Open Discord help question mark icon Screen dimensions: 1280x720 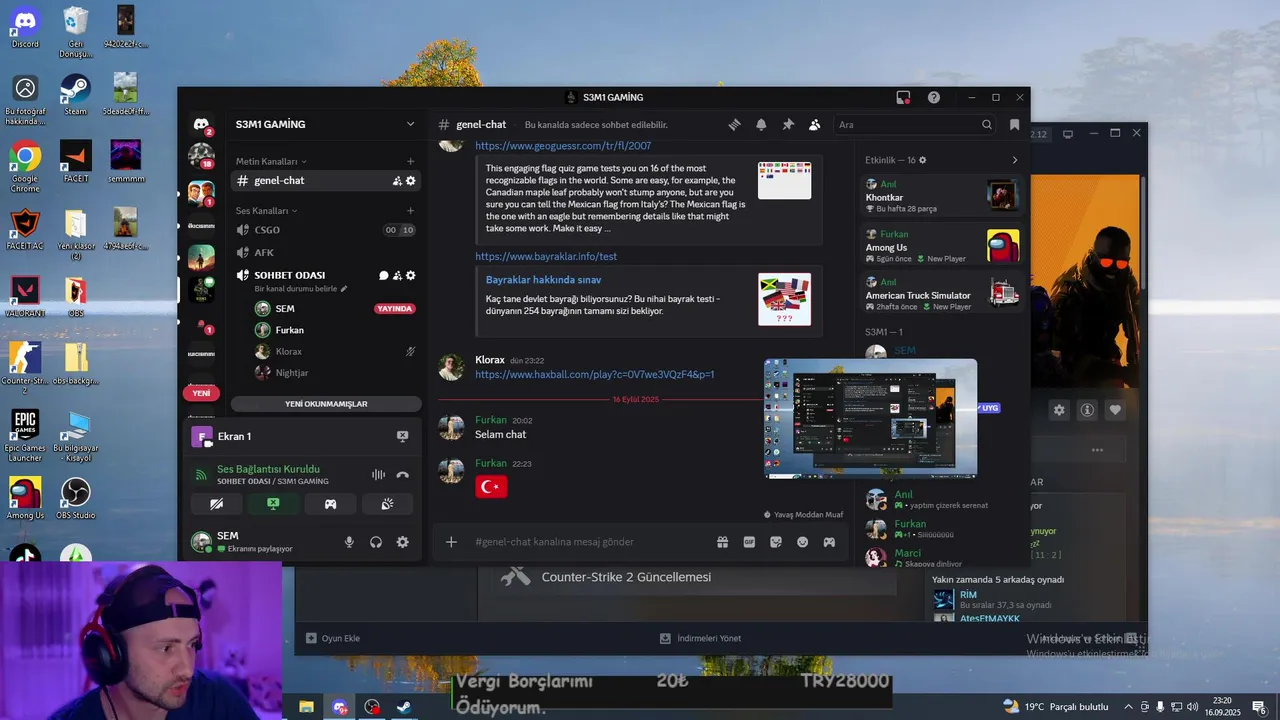(x=934, y=97)
